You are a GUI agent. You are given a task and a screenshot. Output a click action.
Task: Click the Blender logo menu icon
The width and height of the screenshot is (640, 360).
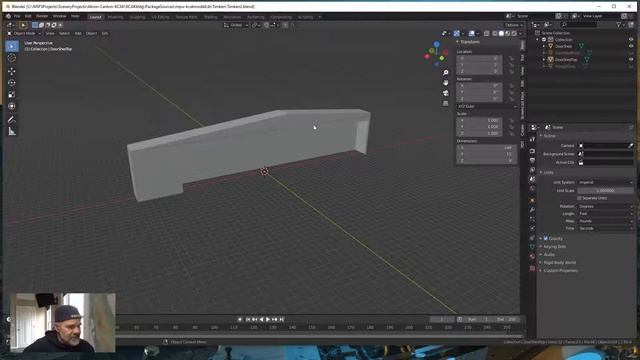tap(8, 16)
